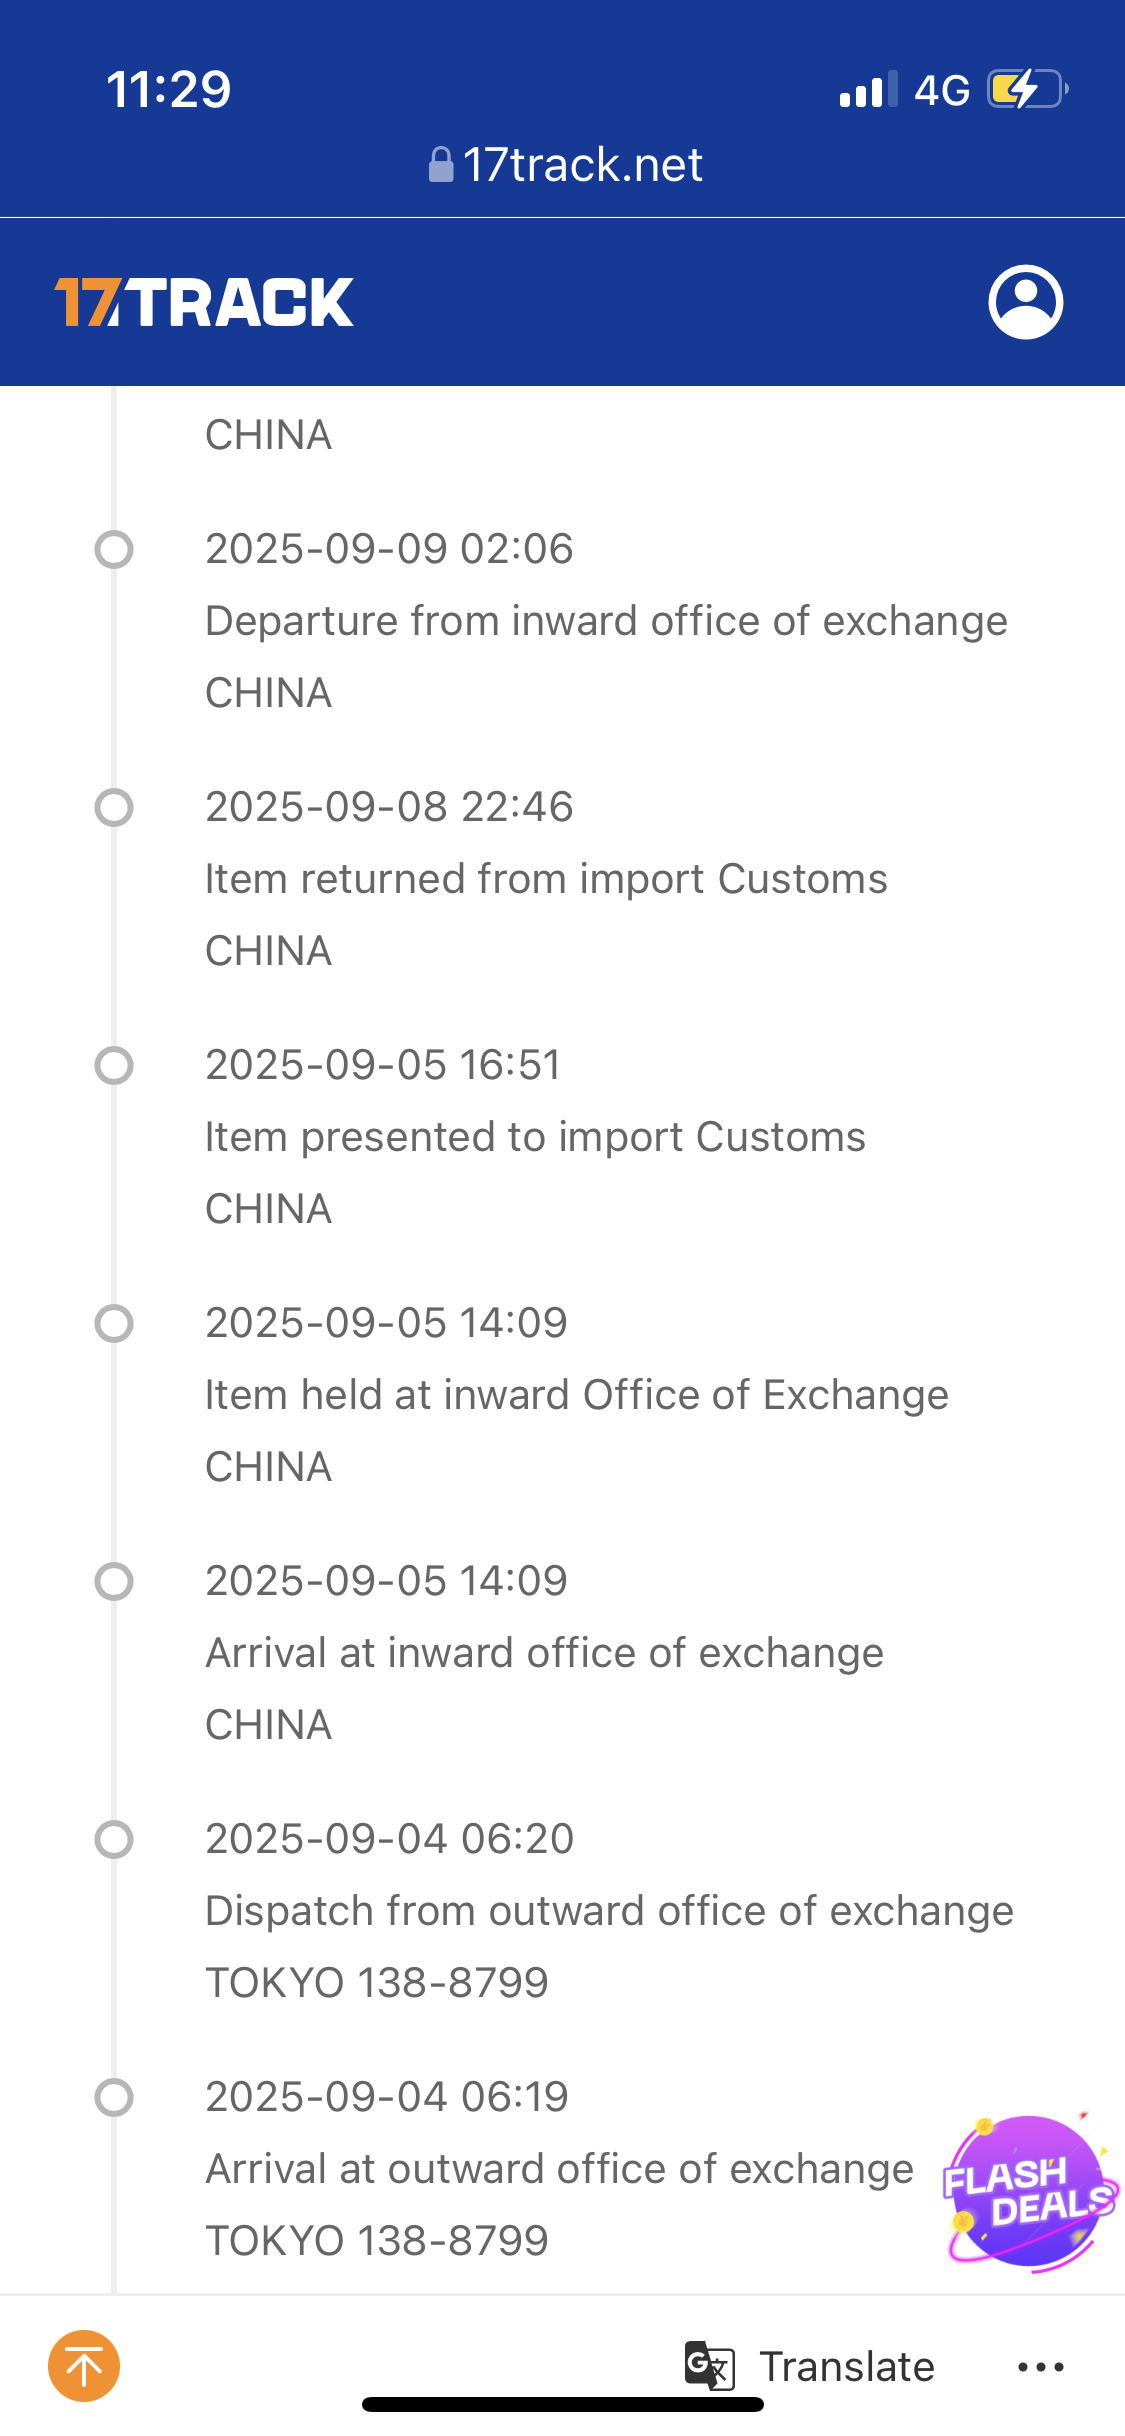This screenshot has height=2436, width=1125.
Task: Select the 2025-09-05 16:51 timeline marker
Action: click(x=114, y=1065)
